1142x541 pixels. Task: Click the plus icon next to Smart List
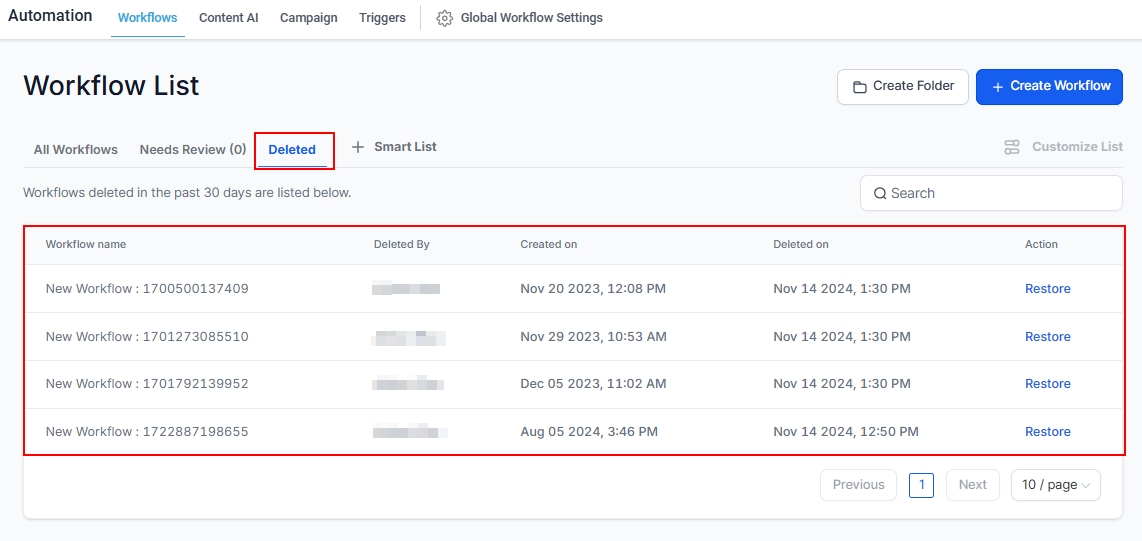[358, 147]
